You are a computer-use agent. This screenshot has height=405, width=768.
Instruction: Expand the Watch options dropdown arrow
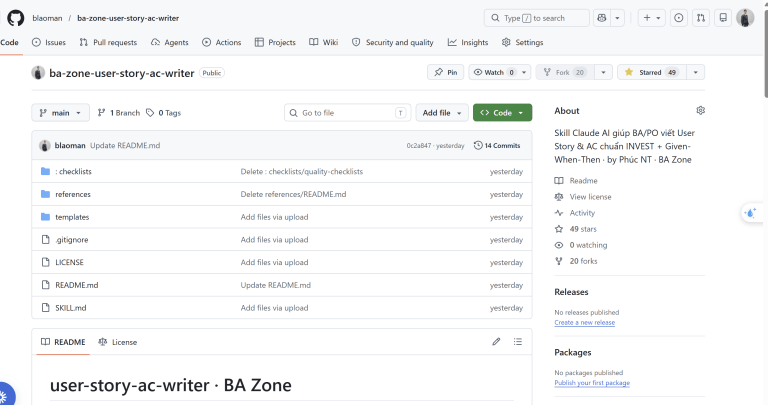click(x=524, y=72)
